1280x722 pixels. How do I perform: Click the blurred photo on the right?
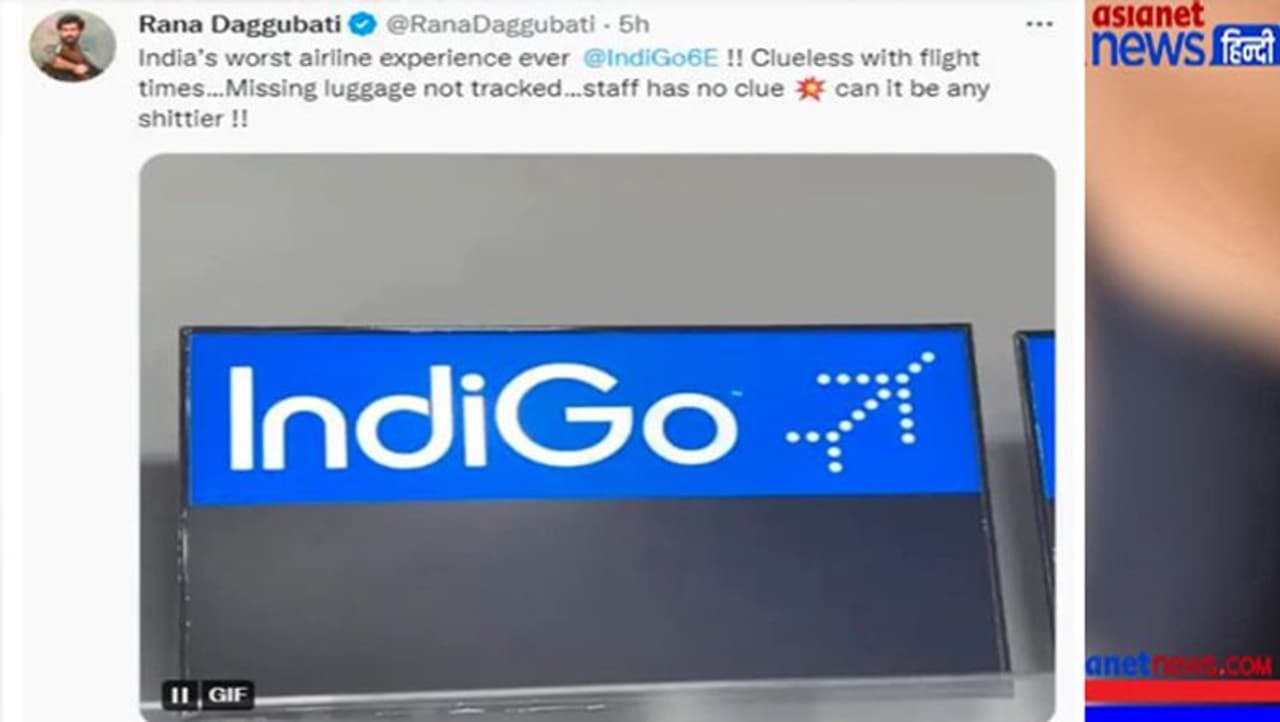[x=1182, y=360]
